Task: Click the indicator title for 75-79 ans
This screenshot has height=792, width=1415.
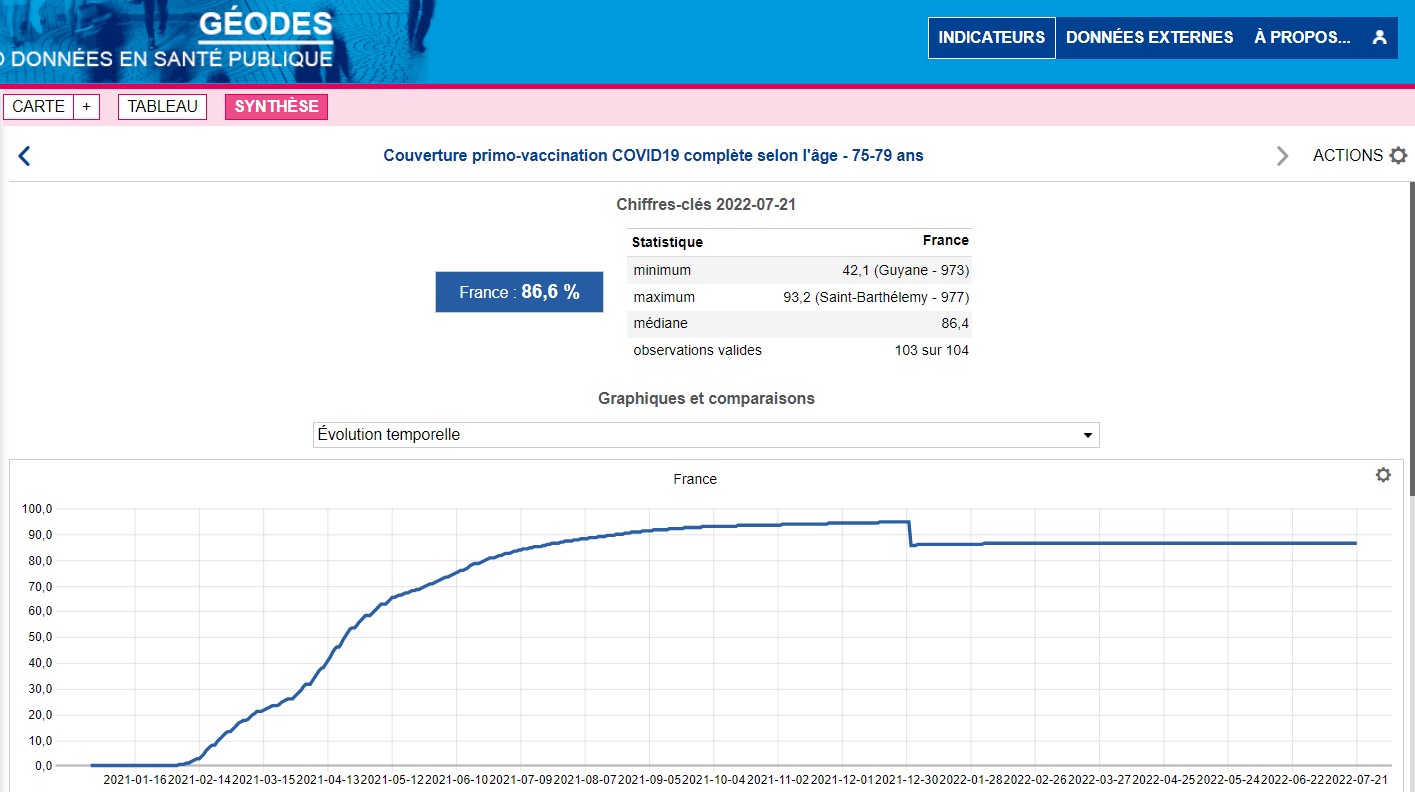Action: [x=653, y=156]
